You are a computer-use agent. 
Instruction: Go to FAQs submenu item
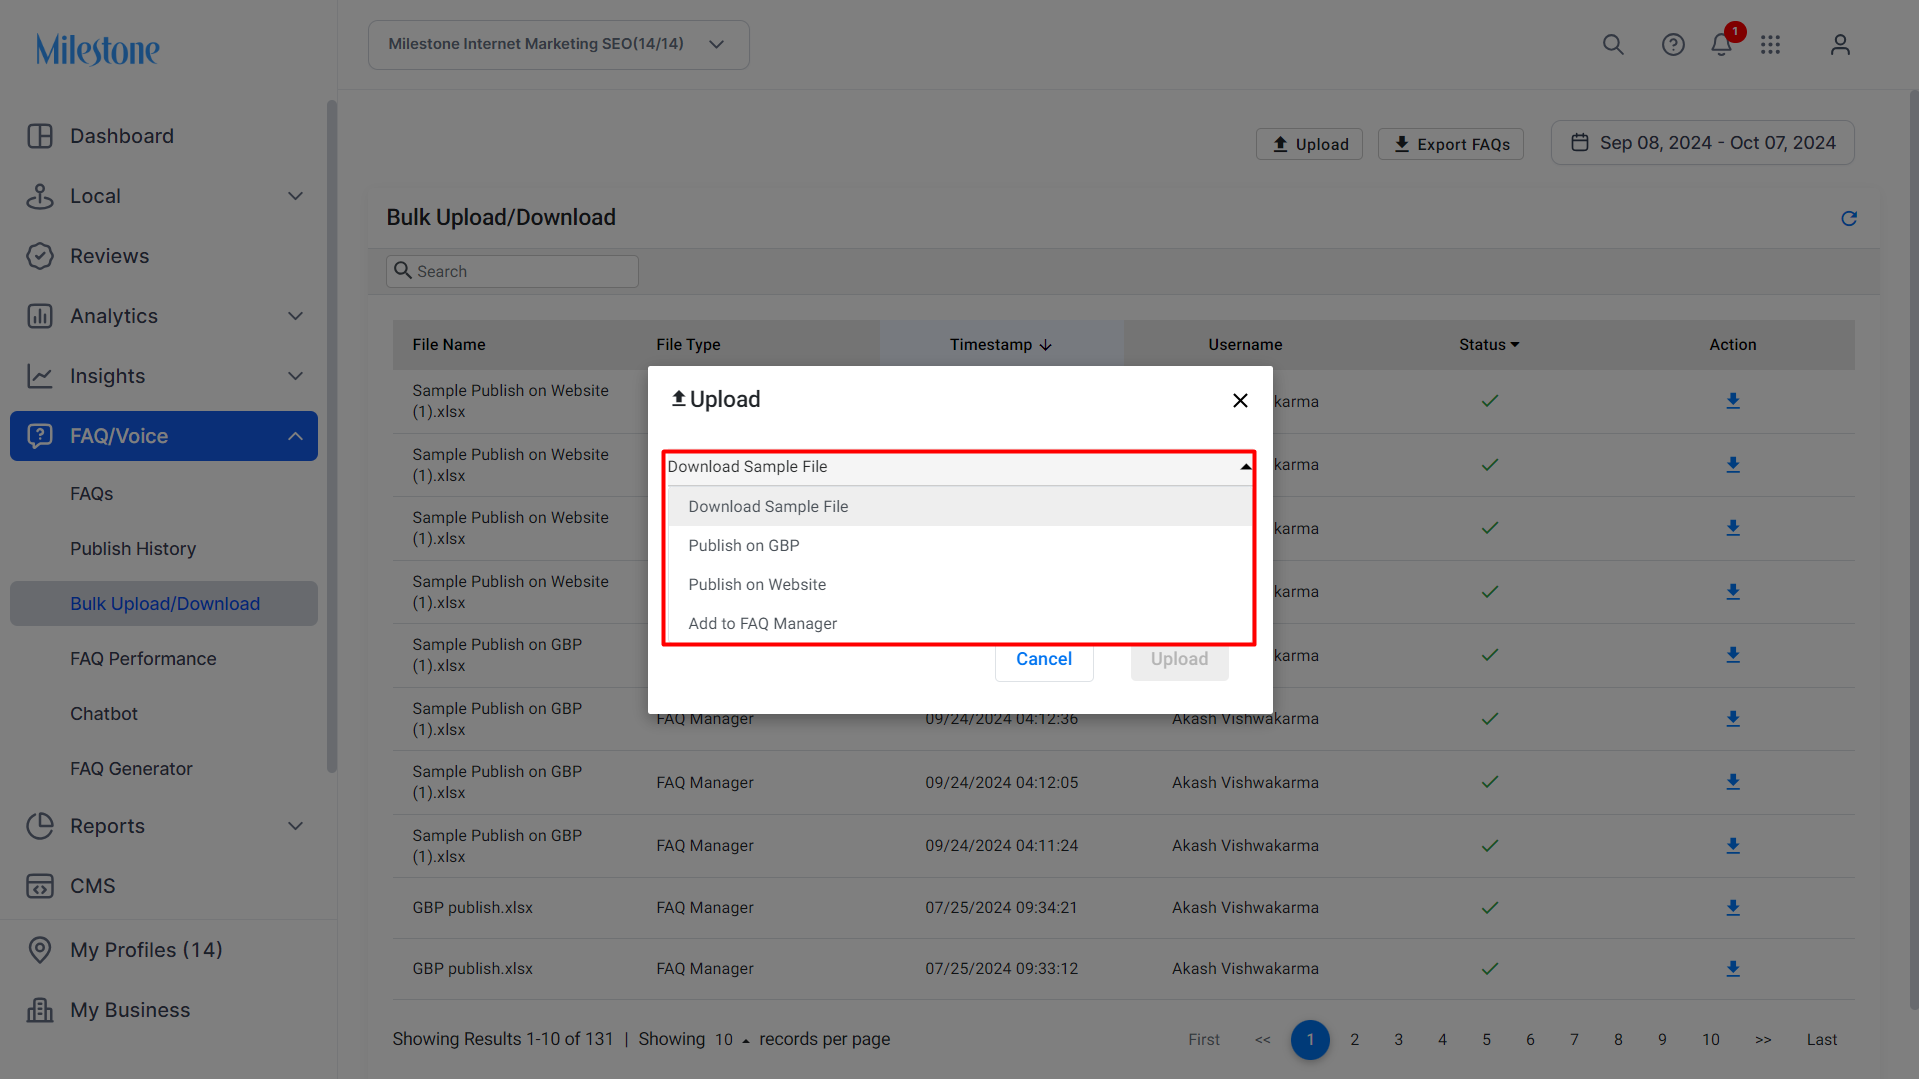(x=92, y=494)
